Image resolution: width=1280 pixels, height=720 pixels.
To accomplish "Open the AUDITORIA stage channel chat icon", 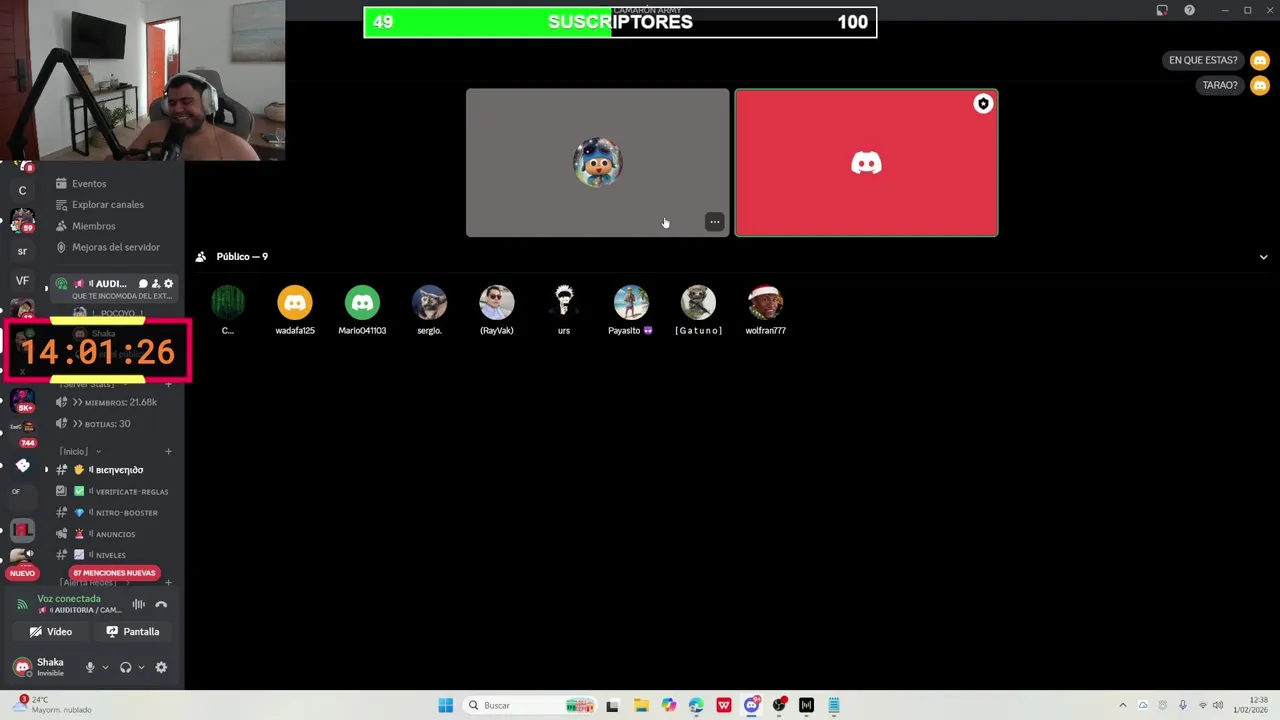I will (x=143, y=284).
